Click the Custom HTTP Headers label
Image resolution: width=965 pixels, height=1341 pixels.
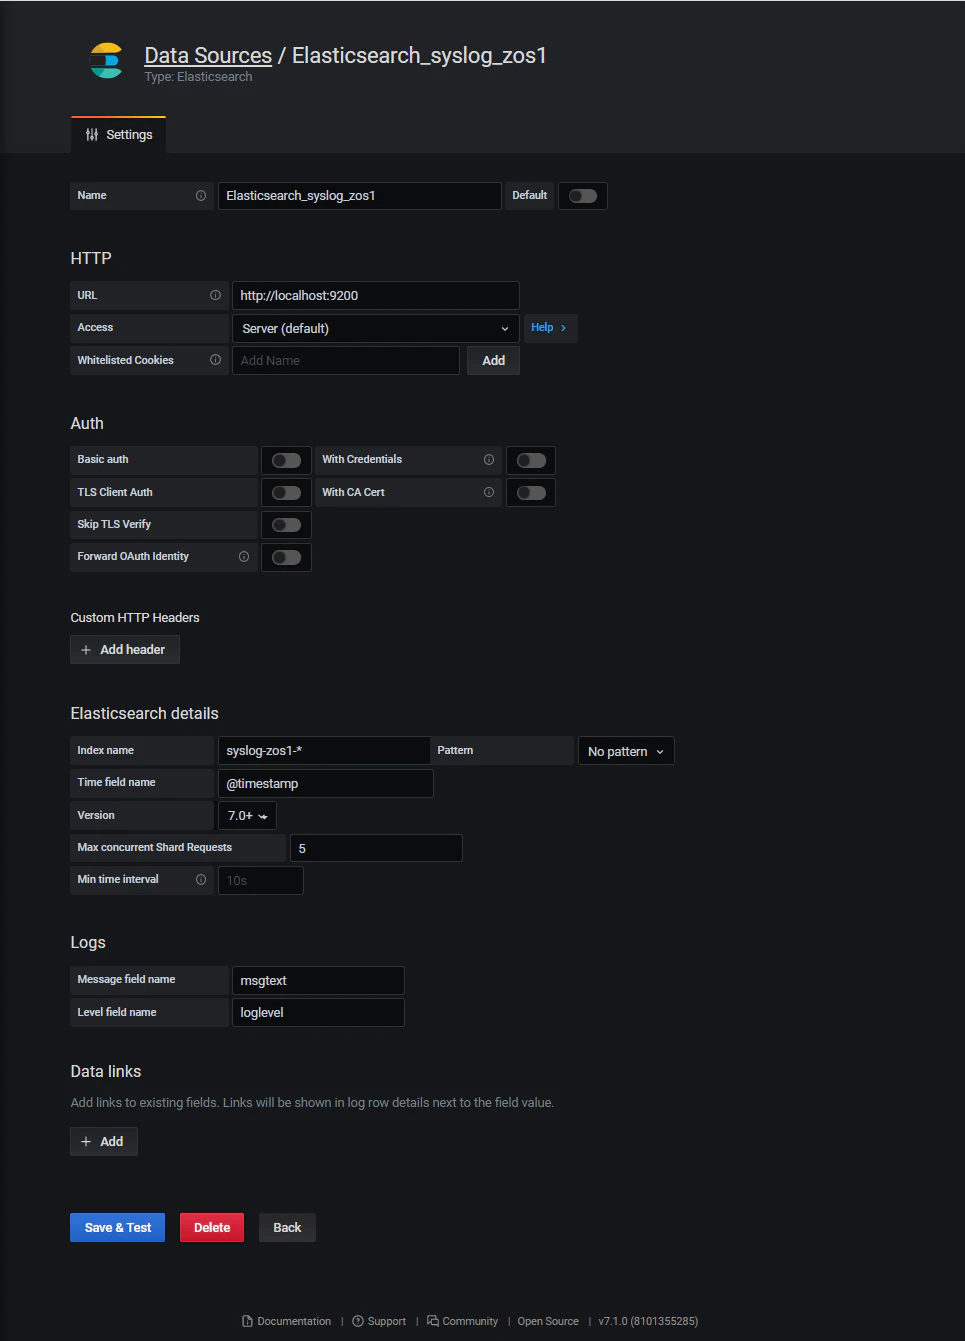tap(135, 618)
